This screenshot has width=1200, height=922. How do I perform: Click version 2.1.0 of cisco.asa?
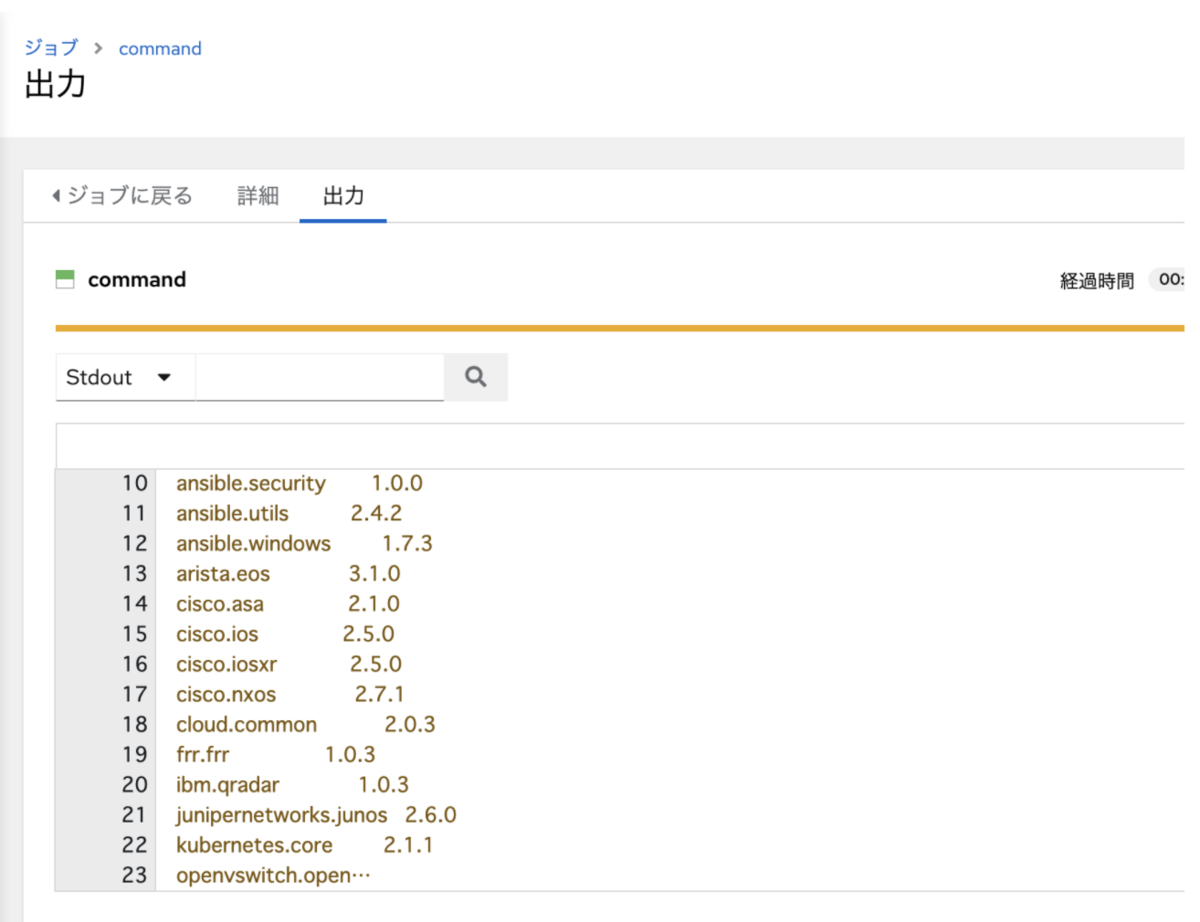(374, 603)
